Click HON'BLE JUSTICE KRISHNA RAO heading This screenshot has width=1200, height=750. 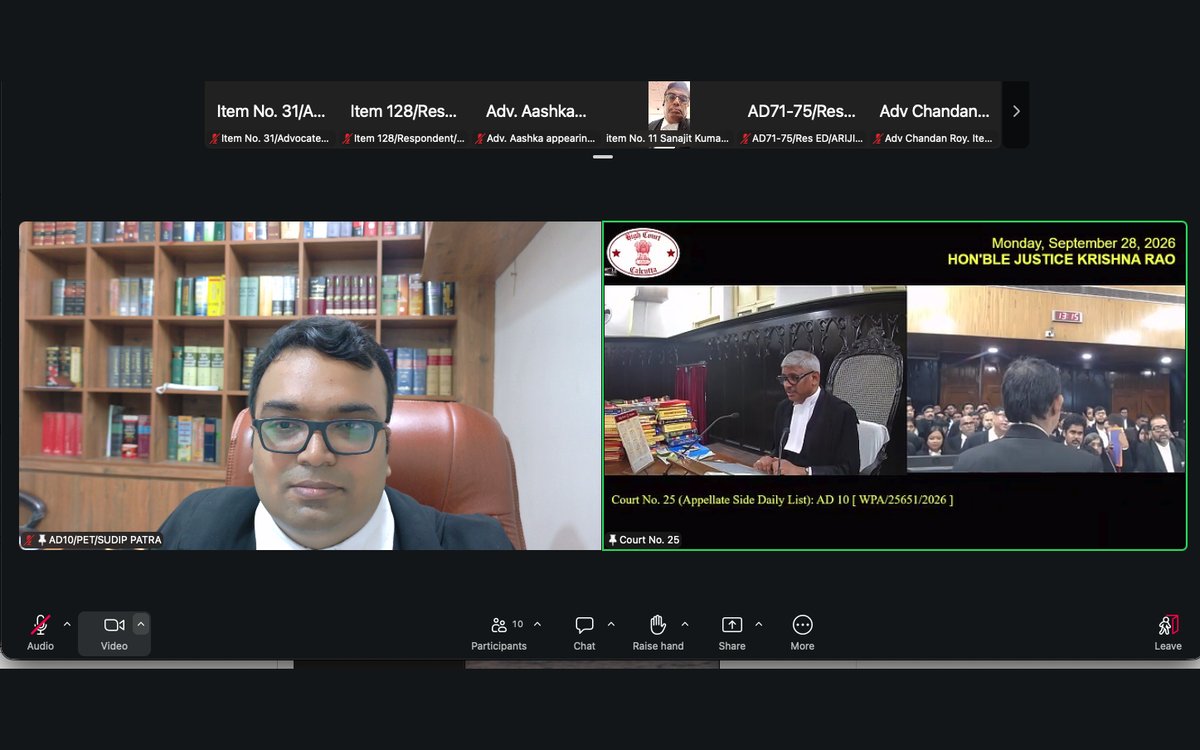[1061, 260]
